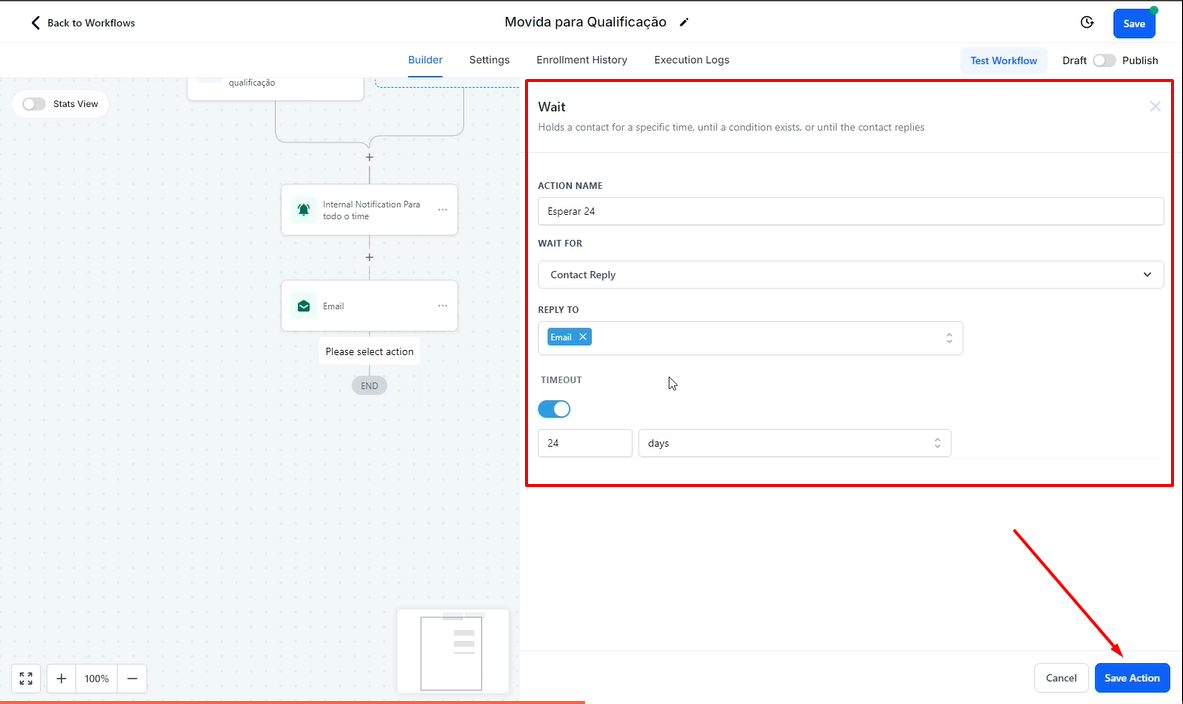Open version history clock icon
1183x704 pixels.
(x=1087, y=22)
